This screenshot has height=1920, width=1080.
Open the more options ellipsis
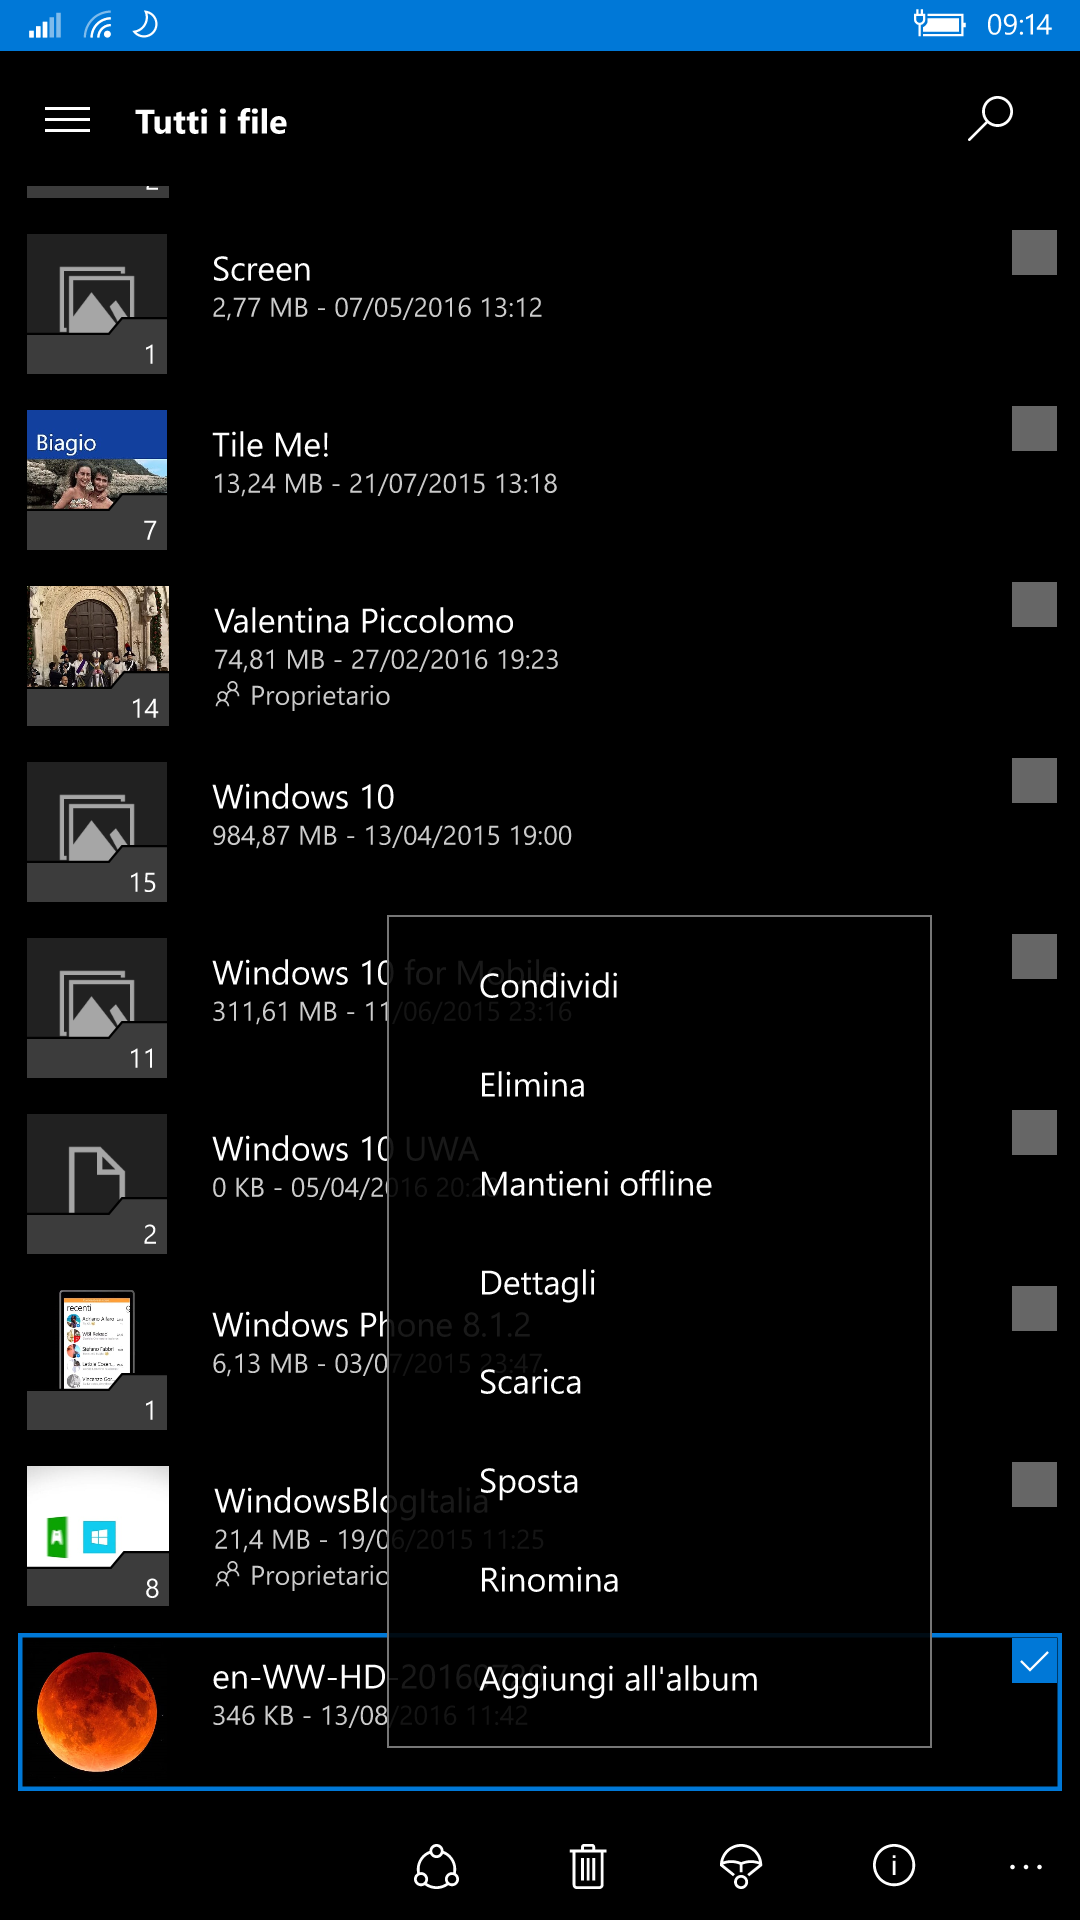pyautogui.click(x=1026, y=1867)
